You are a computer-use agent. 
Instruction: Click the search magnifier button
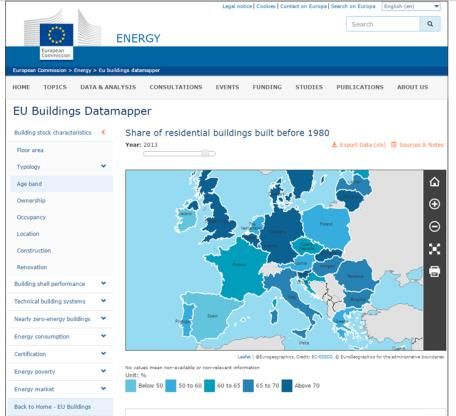430,24
